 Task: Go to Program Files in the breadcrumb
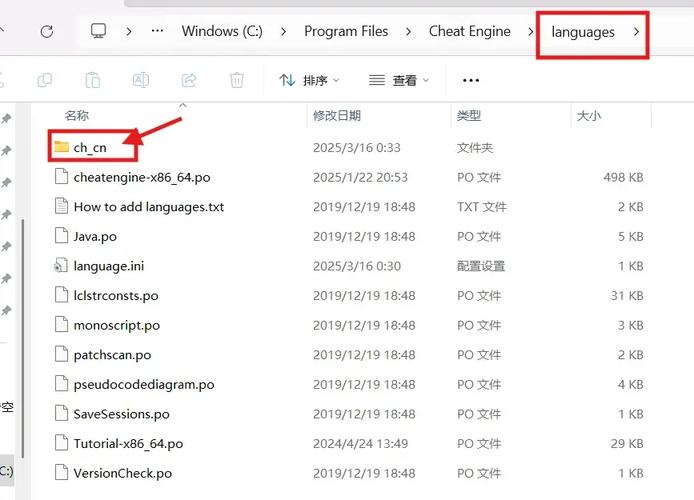pos(346,31)
